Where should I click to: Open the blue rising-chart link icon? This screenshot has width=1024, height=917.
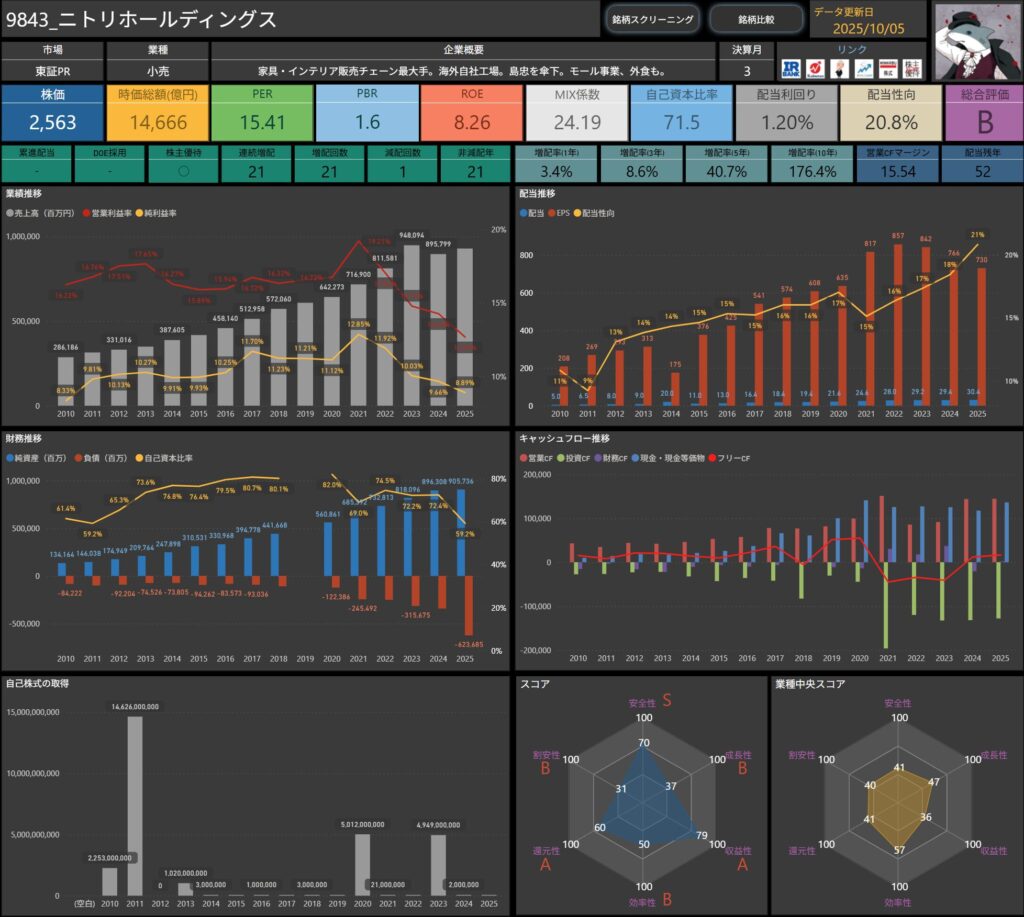pyautogui.click(x=863, y=68)
